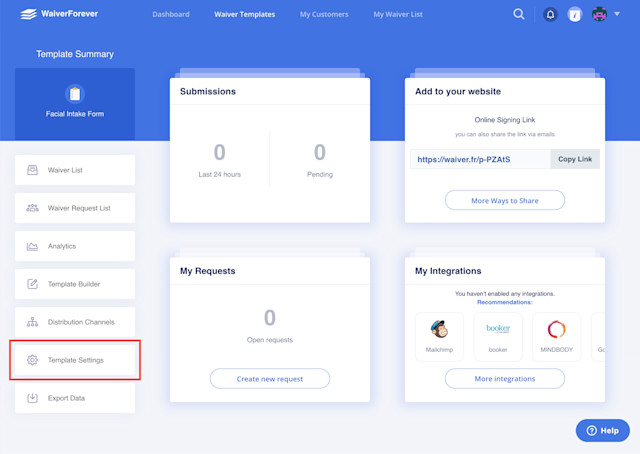
Task: Select Export Data label in sidebar
Action: click(66, 398)
